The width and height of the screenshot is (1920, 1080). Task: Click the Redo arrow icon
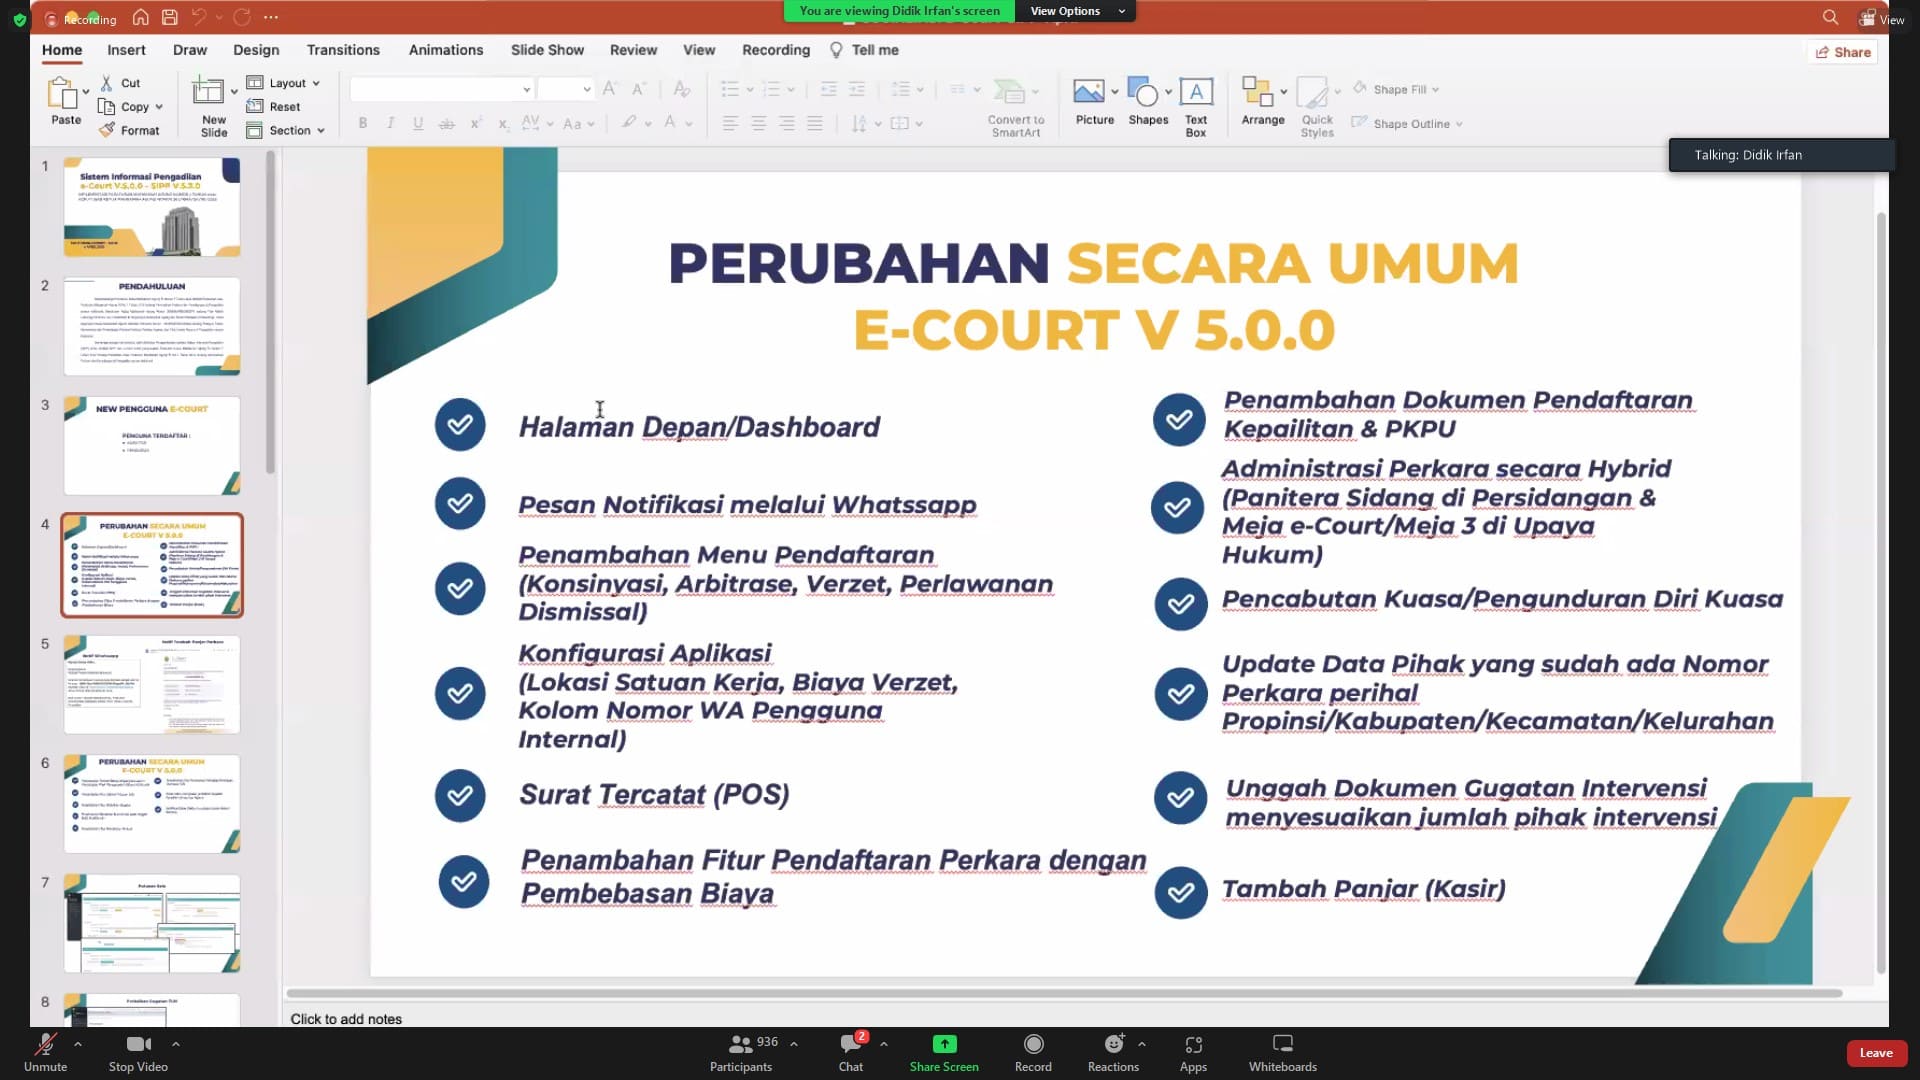241,17
